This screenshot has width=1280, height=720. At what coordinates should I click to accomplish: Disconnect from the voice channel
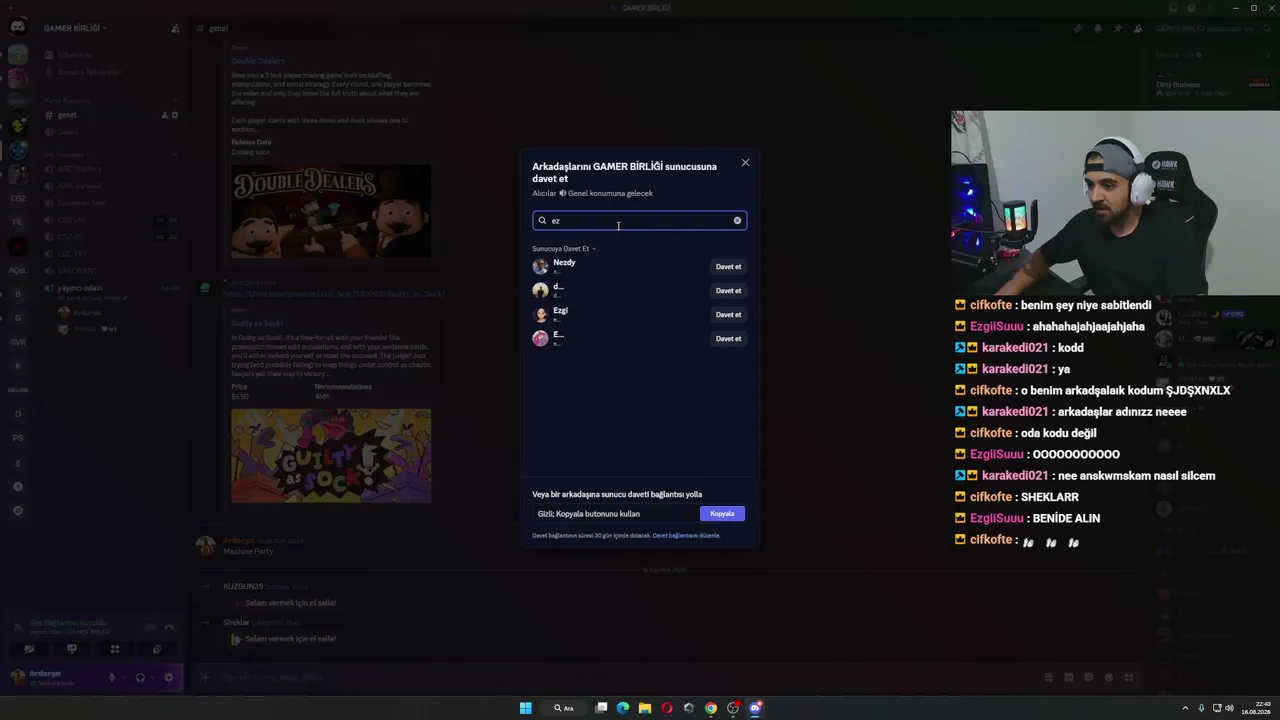coord(169,627)
